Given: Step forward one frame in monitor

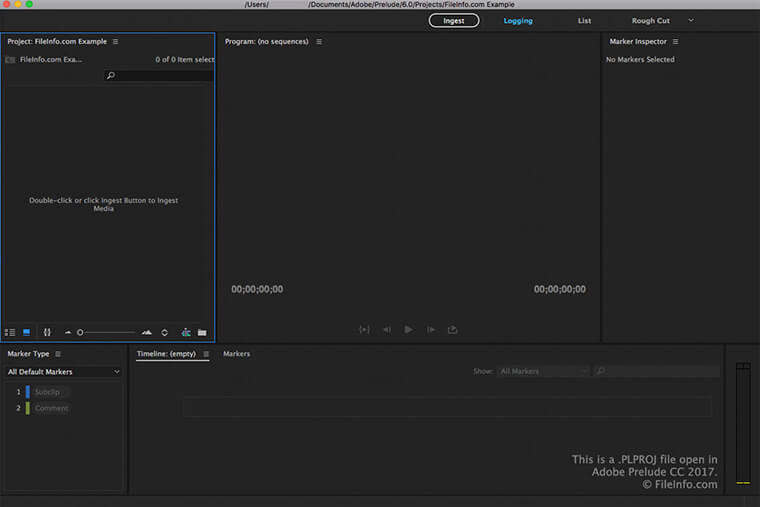Looking at the screenshot, I should (x=430, y=329).
